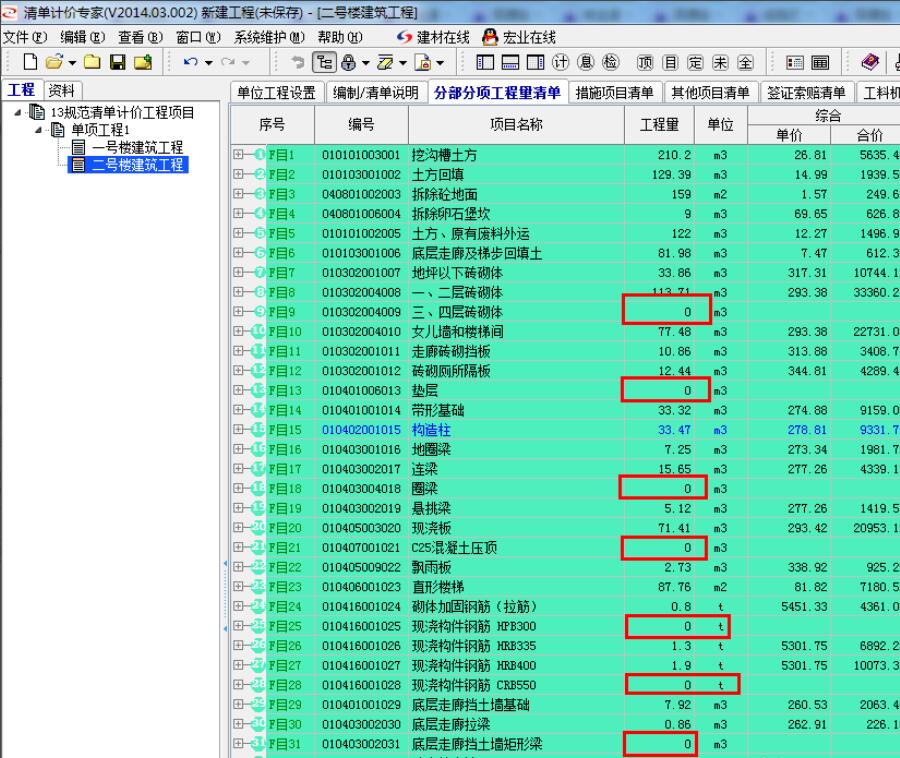The width and height of the screenshot is (900, 758).
Task: Toggle the left panel layout icon
Action: (485, 62)
